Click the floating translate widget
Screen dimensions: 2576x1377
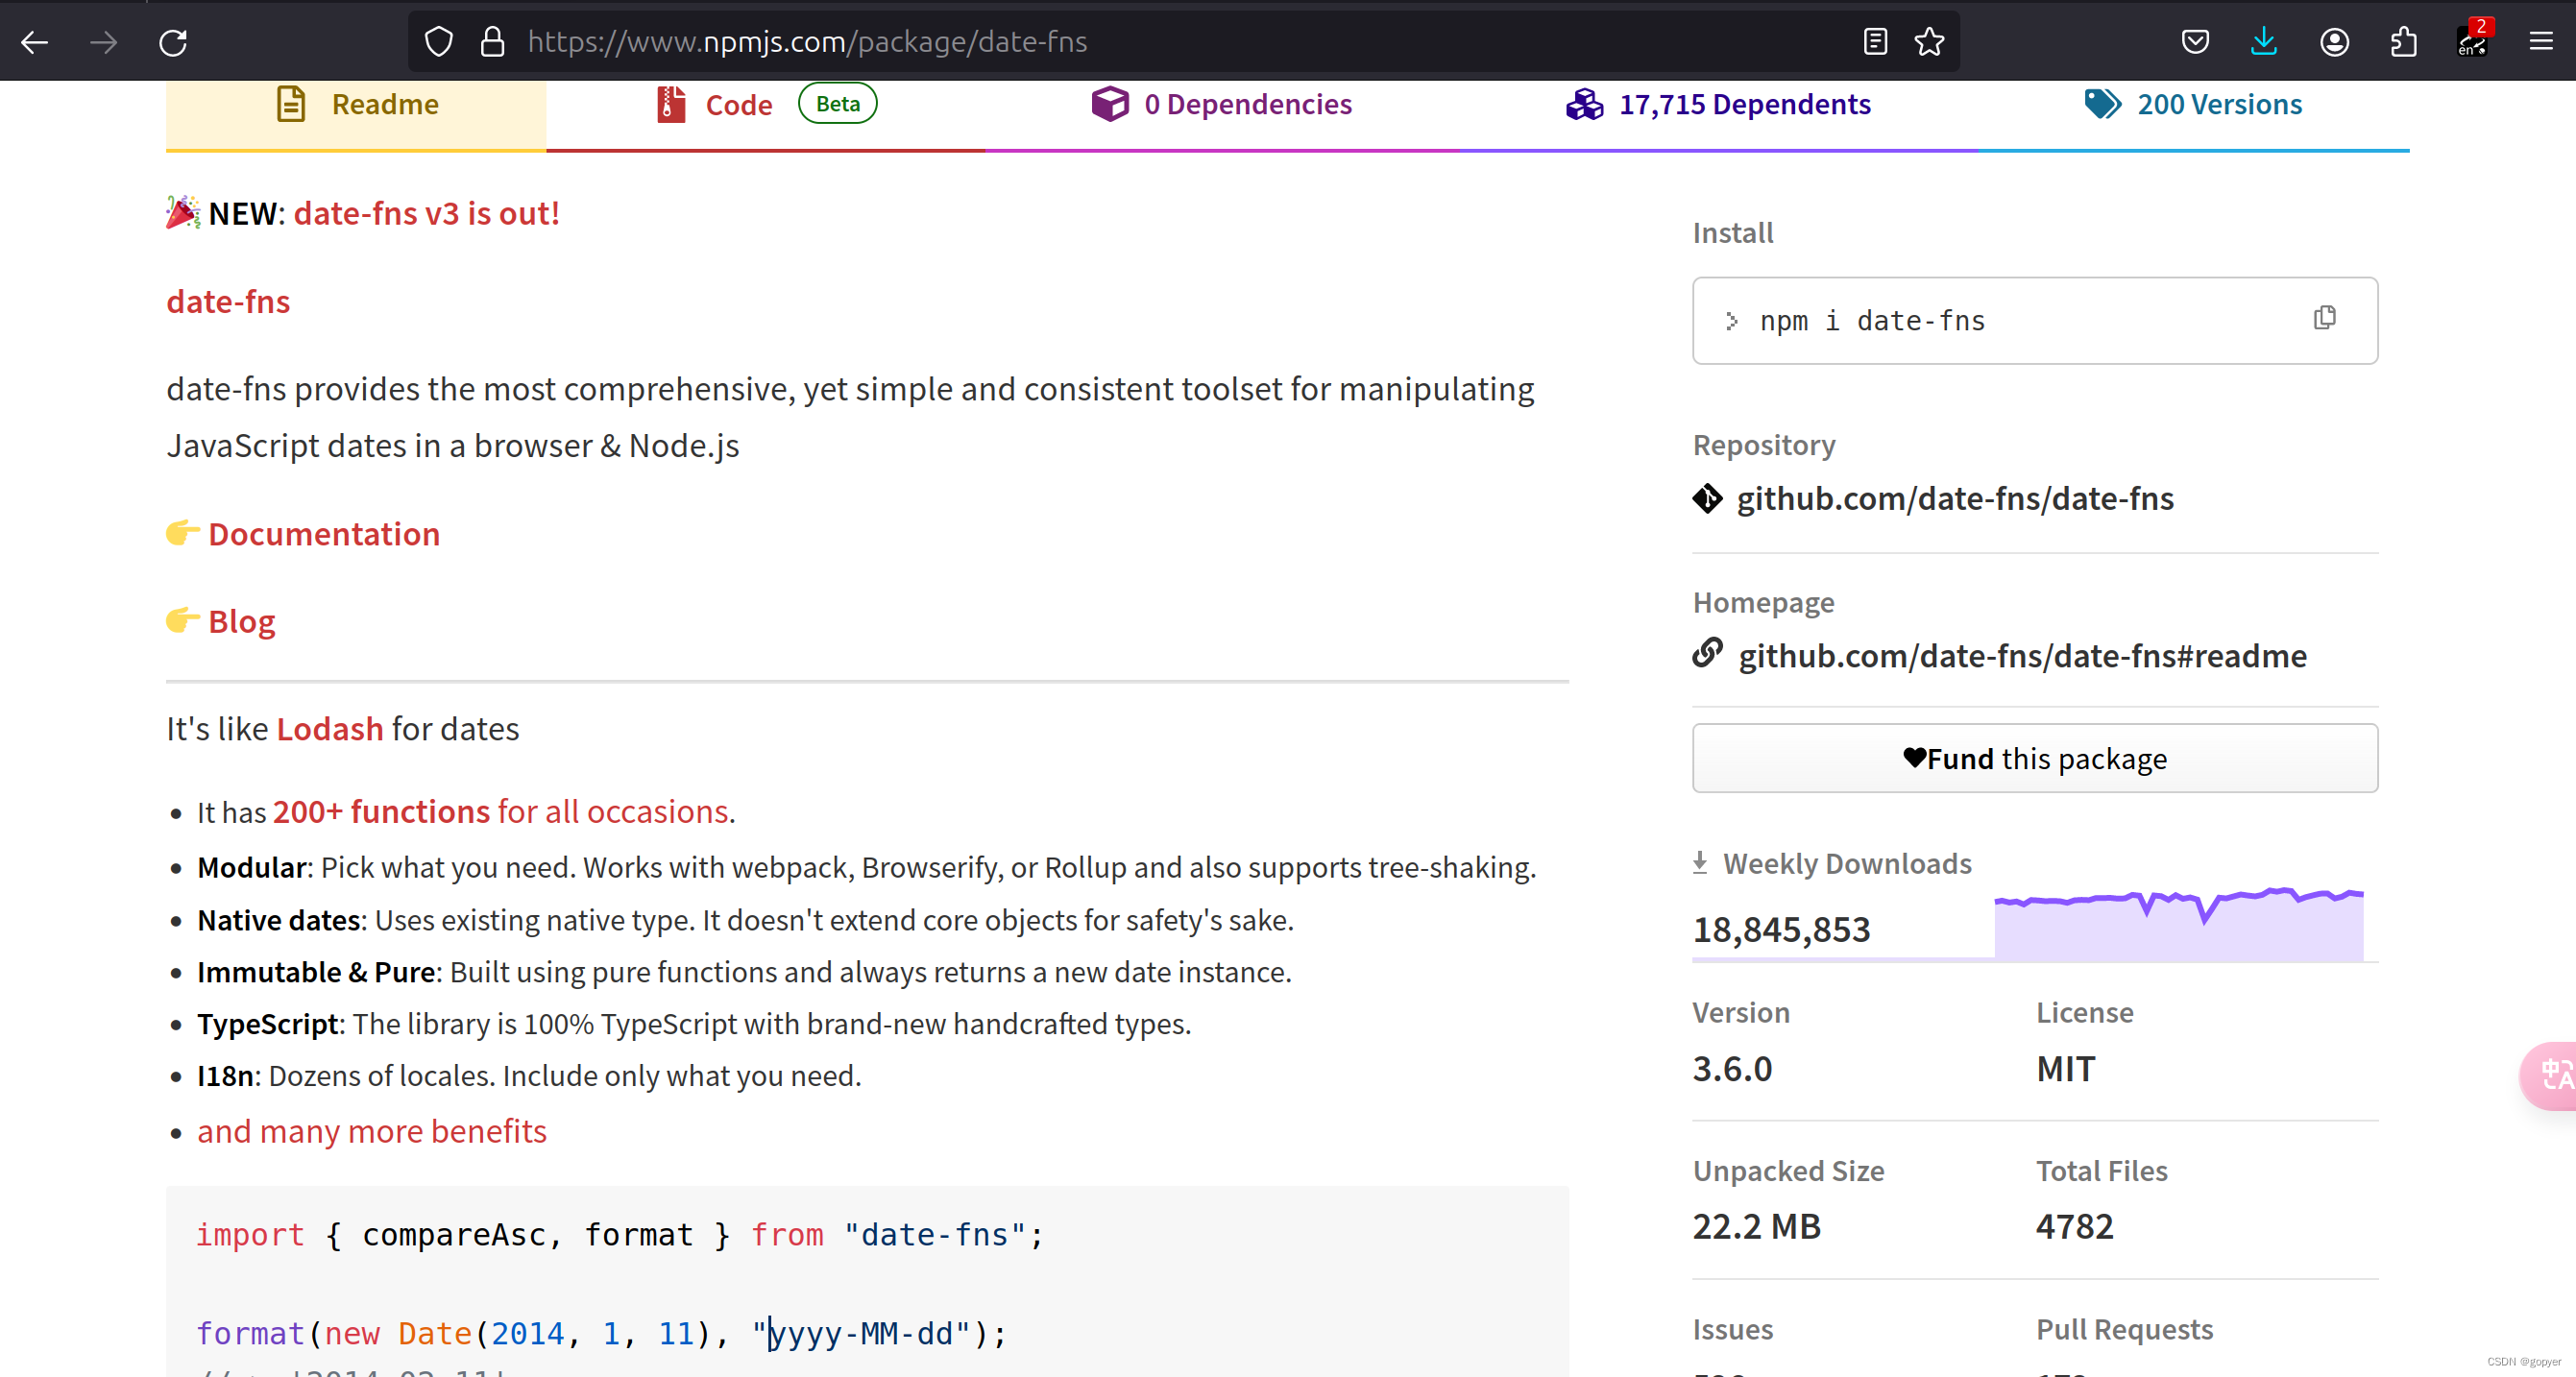pyautogui.click(x=2554, y=1075)
